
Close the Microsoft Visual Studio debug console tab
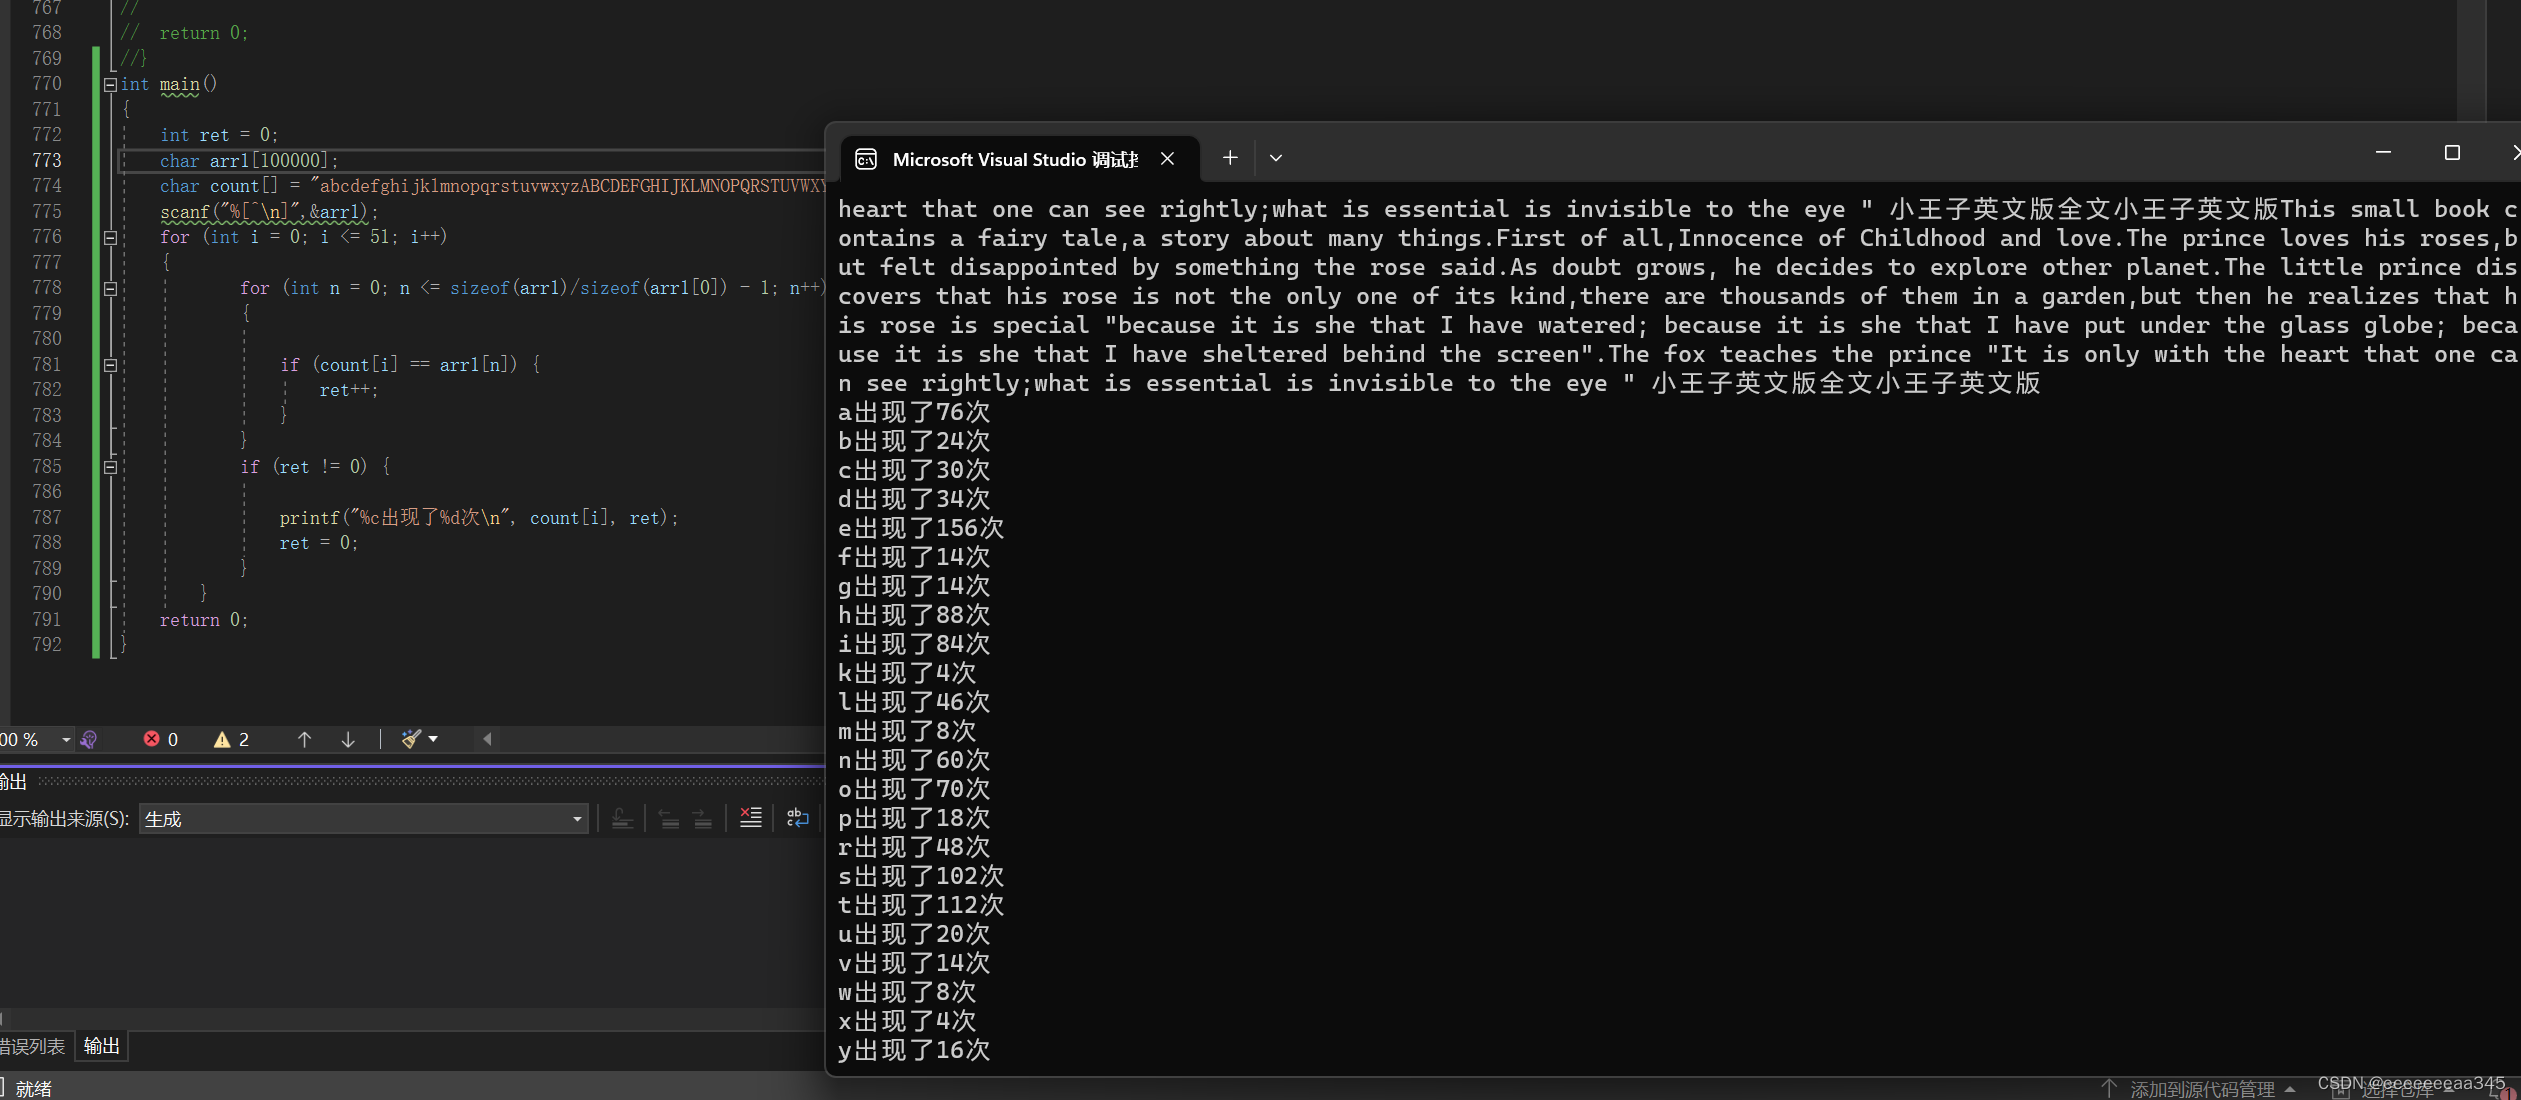point(1167,159)
